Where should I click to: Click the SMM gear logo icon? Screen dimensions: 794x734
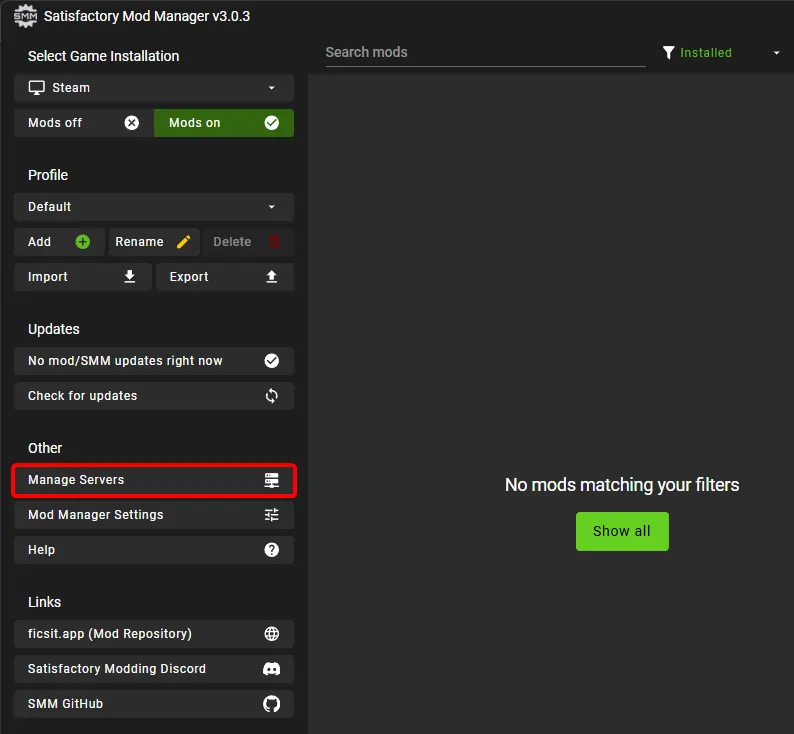(x=25, y=16)
